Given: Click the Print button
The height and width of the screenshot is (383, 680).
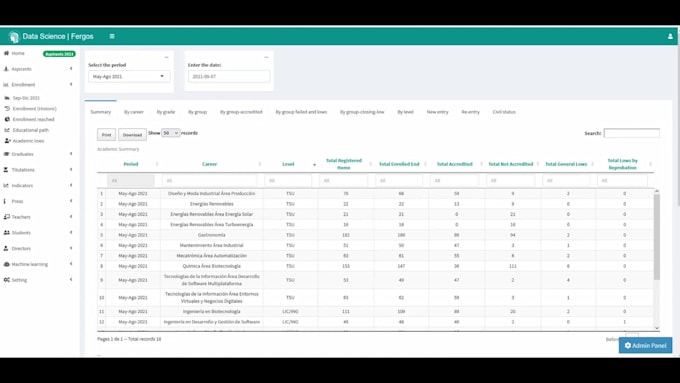Looking at the screenshot, I should click(106, 135).
